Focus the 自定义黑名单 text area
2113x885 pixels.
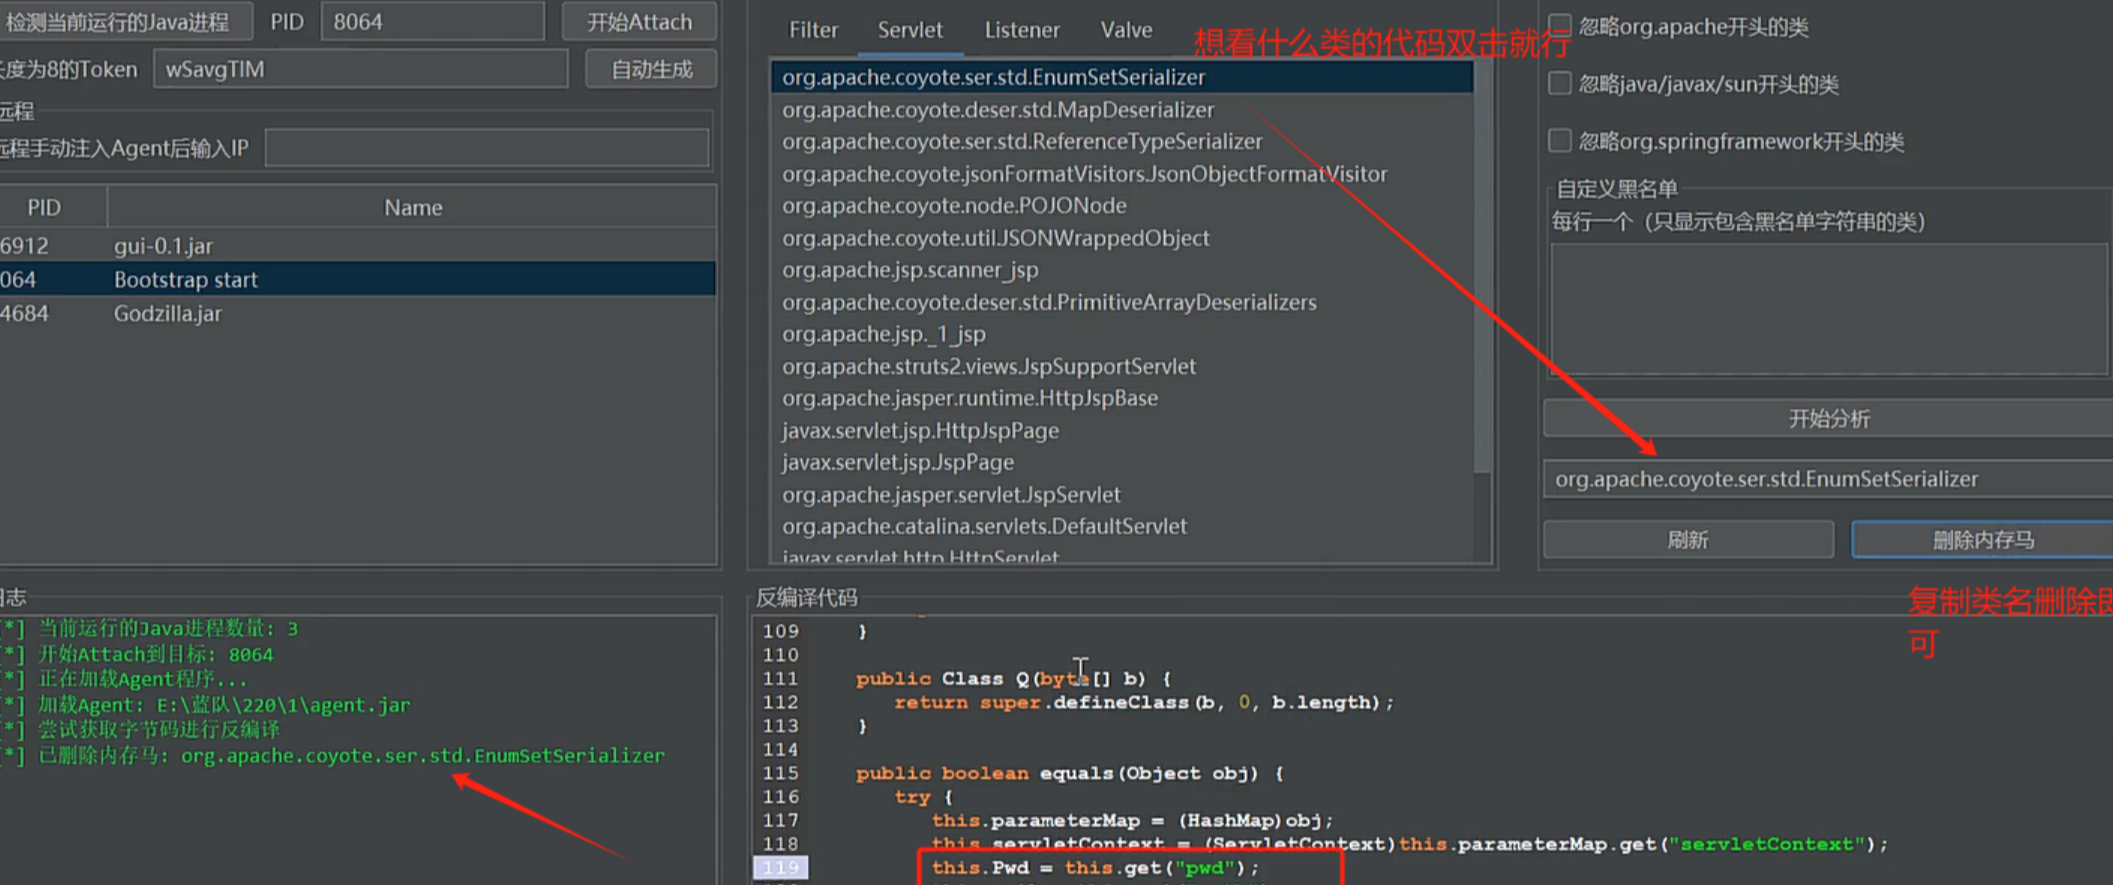[x=1828, y=309]
